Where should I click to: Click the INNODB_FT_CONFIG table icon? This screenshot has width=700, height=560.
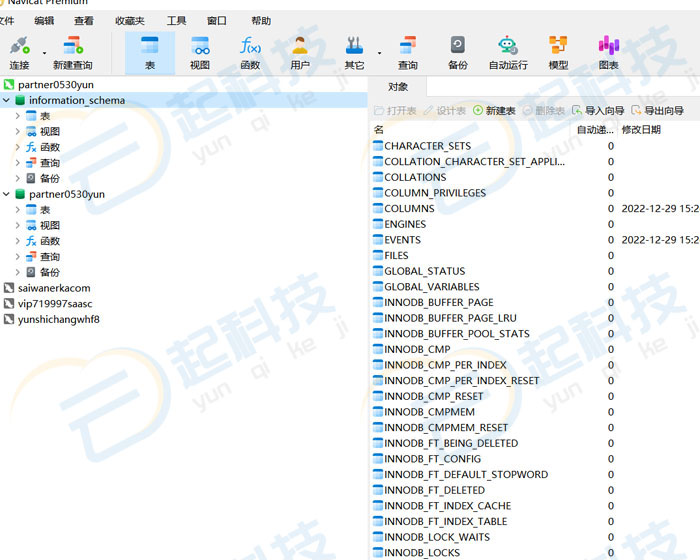point(378,459)
